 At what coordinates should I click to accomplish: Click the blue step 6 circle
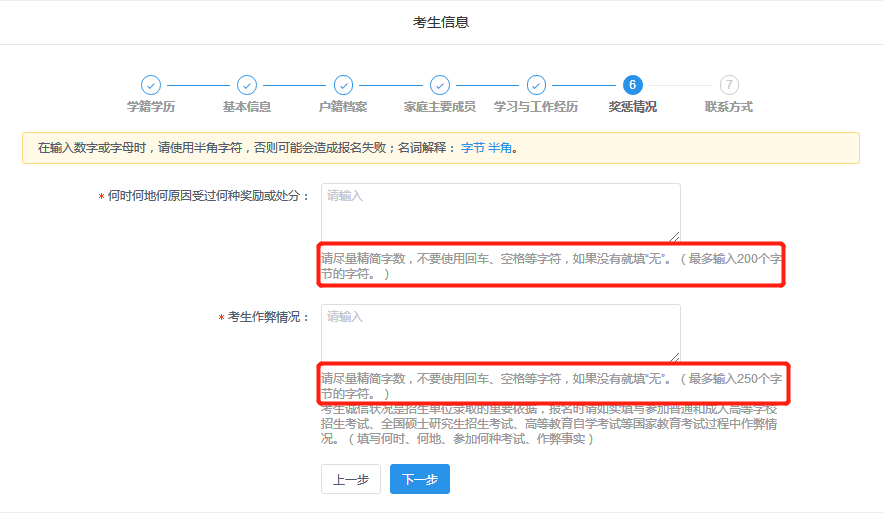pyautogui.click(x=632, y=85)
